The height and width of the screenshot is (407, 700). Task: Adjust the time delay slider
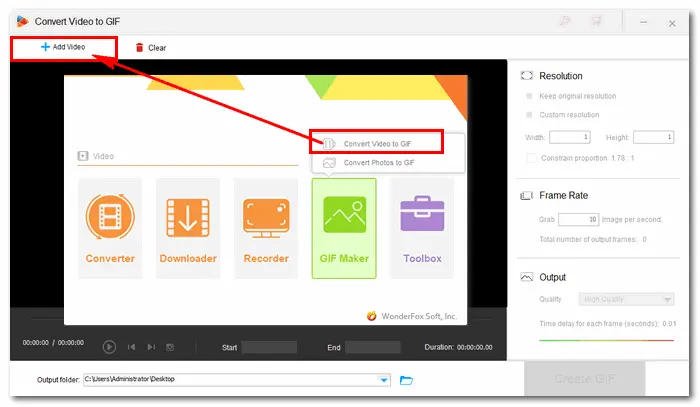(606, 340)
